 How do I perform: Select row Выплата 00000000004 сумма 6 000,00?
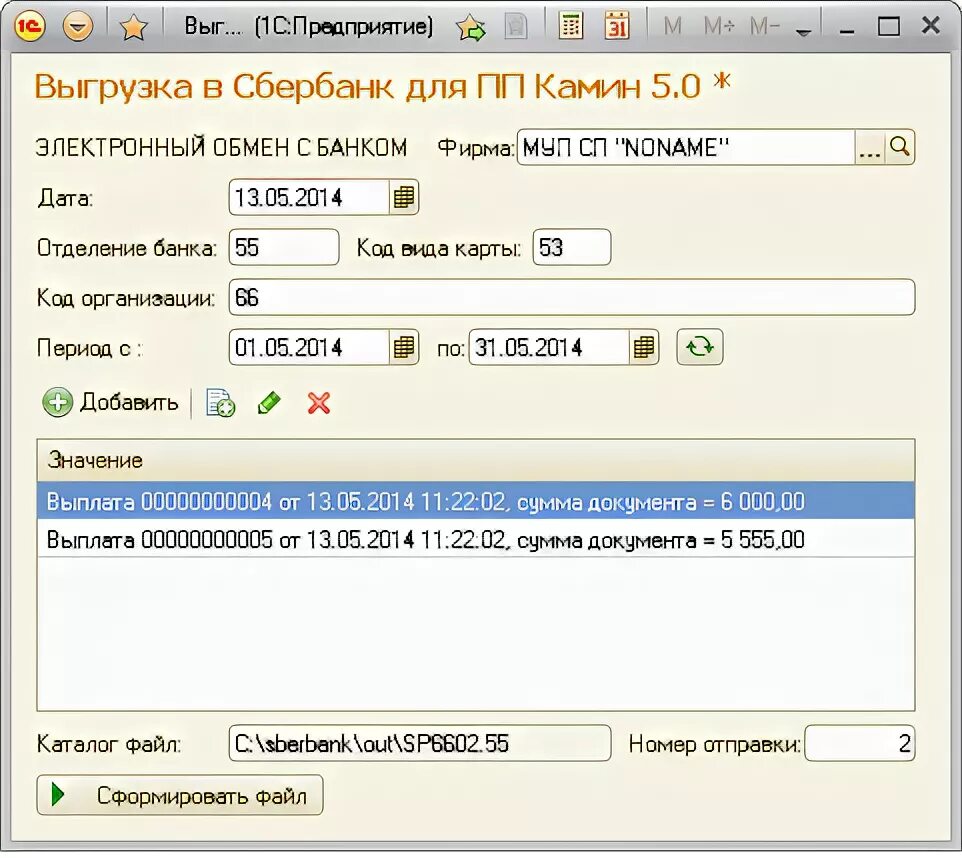(x=475, y=501)
